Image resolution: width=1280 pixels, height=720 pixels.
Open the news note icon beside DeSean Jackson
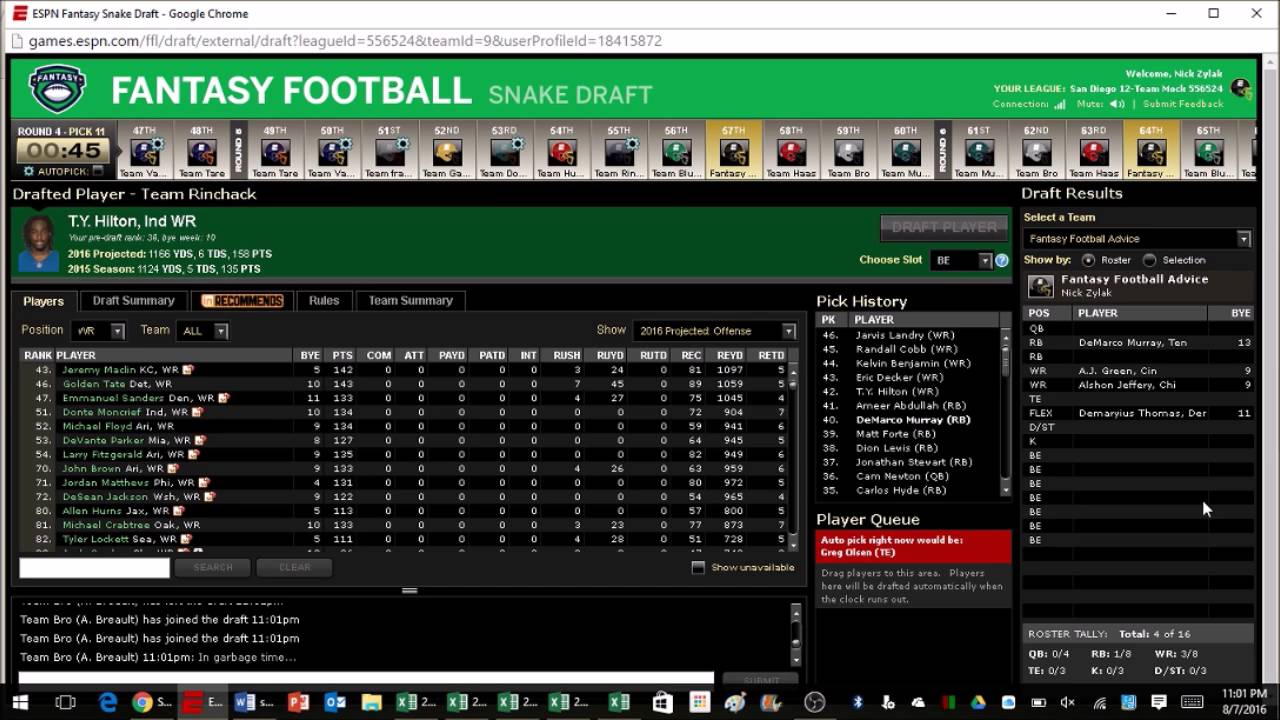[x=209, y=496]
